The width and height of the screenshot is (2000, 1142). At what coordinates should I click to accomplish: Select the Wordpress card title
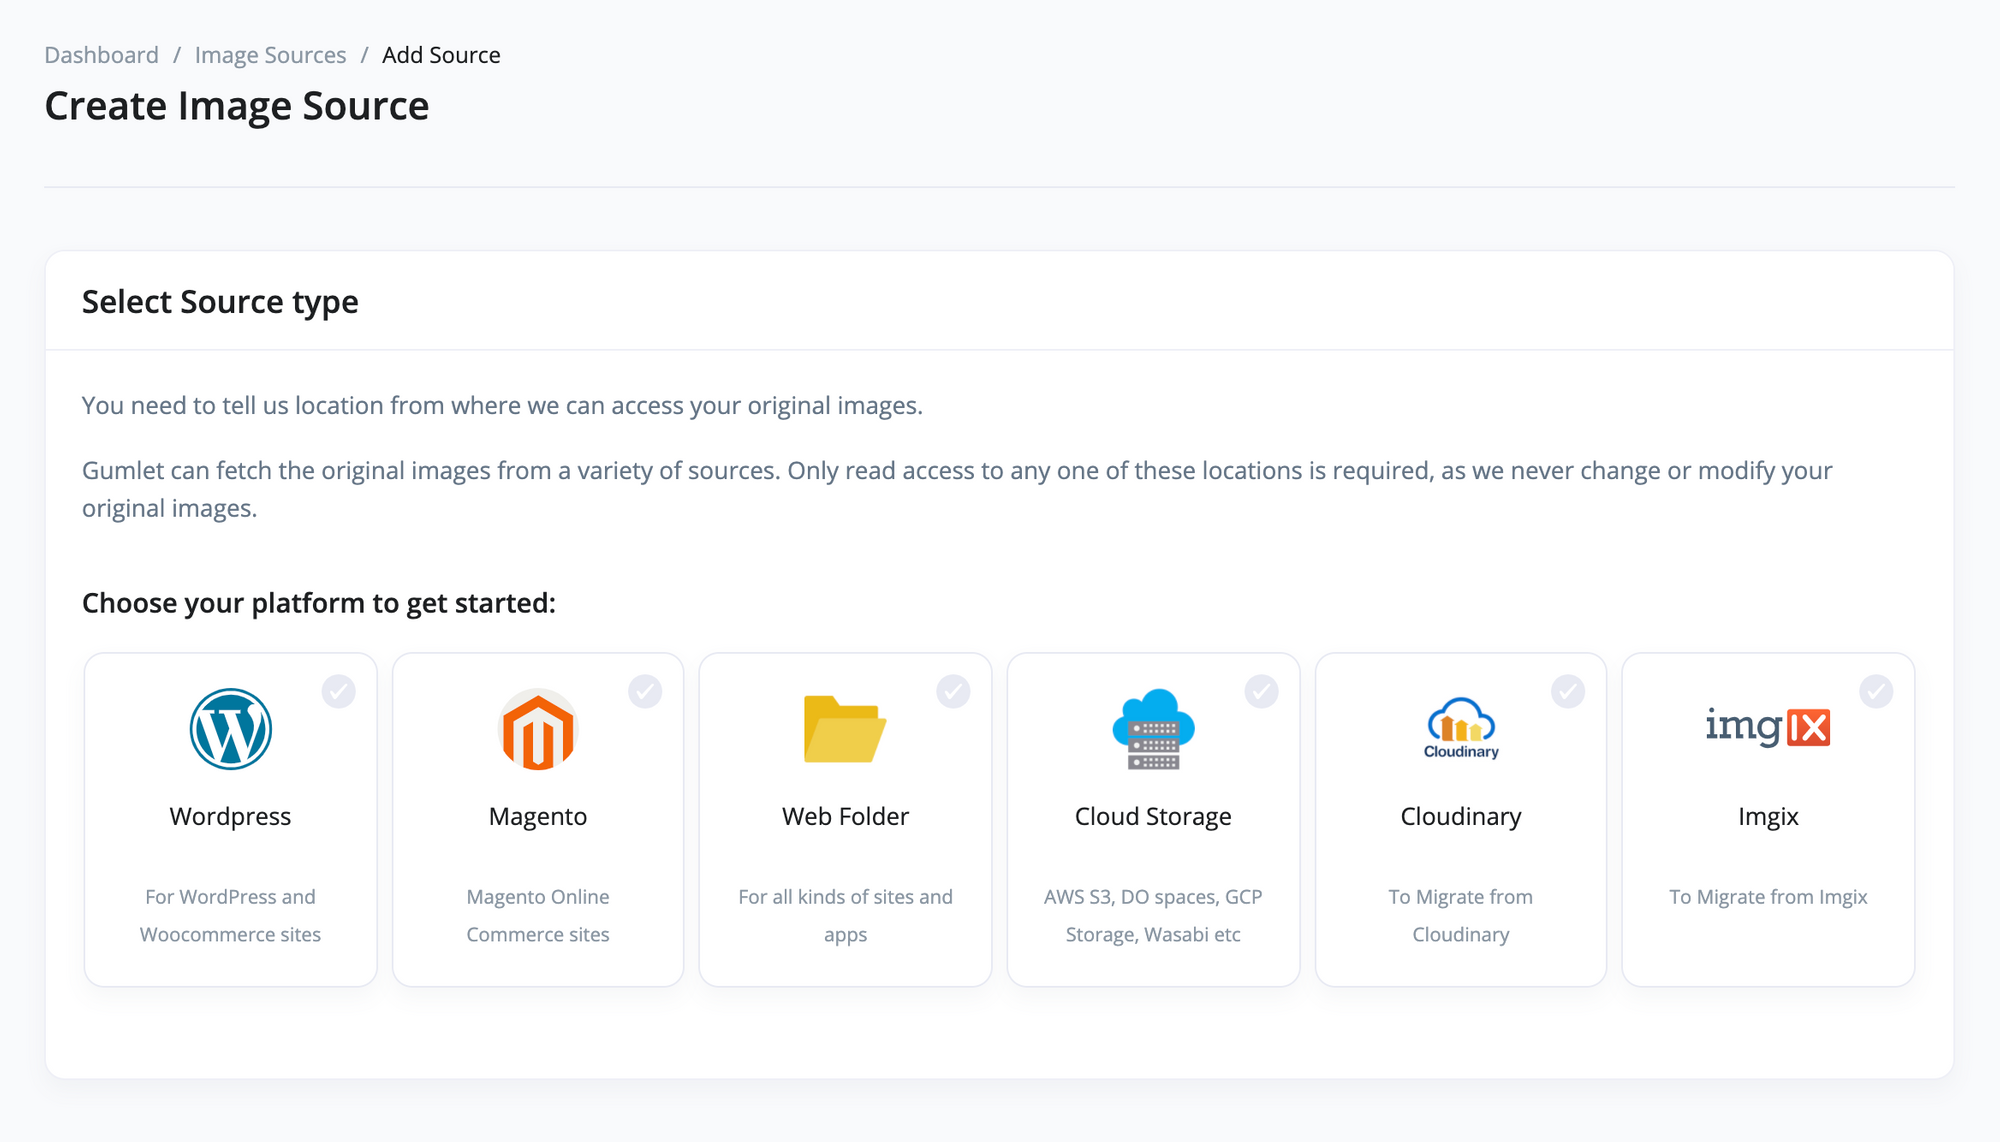(230, 816)
